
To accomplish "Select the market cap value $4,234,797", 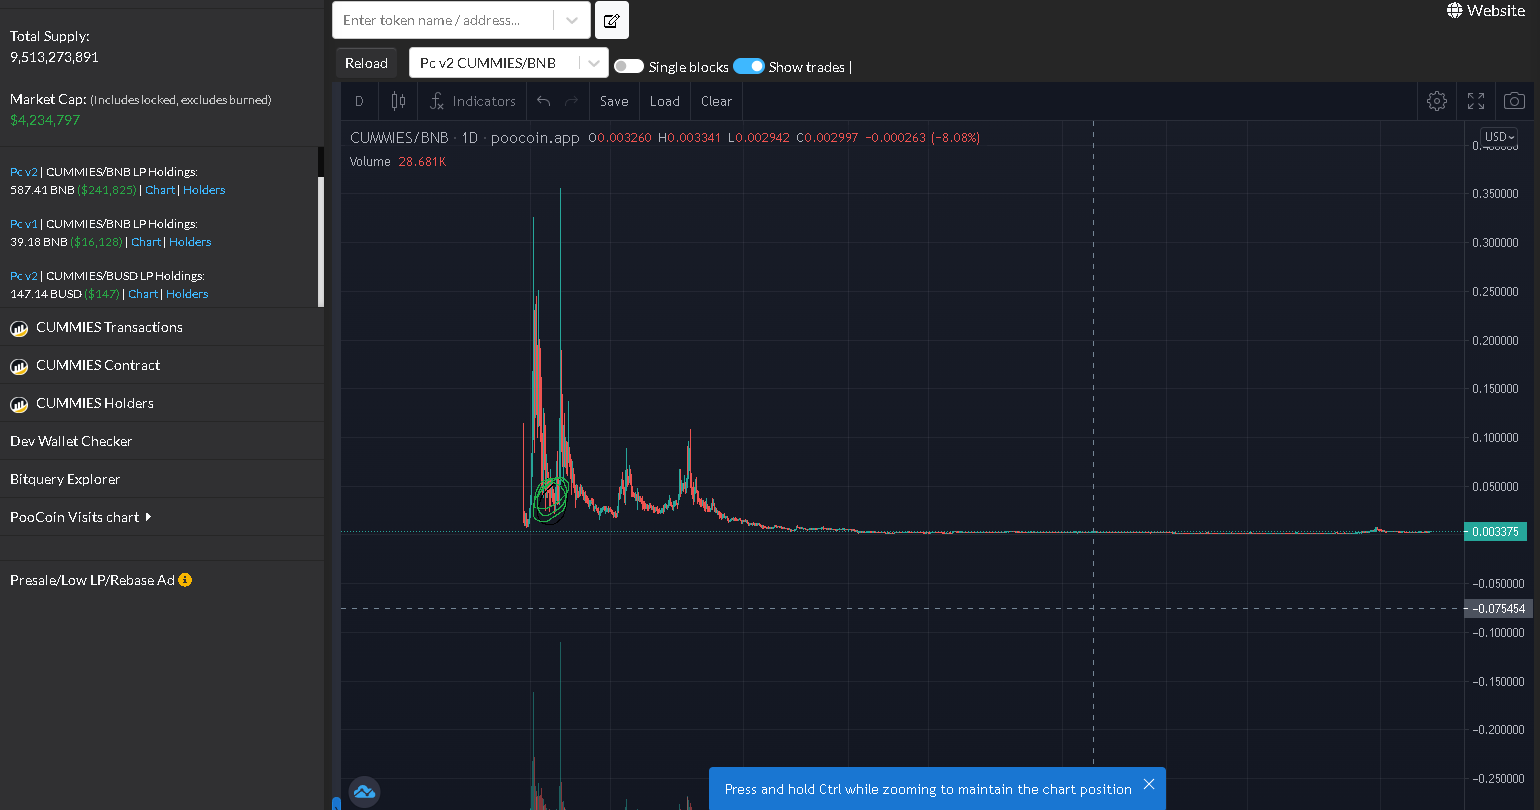I will click(x=45, y=120).
